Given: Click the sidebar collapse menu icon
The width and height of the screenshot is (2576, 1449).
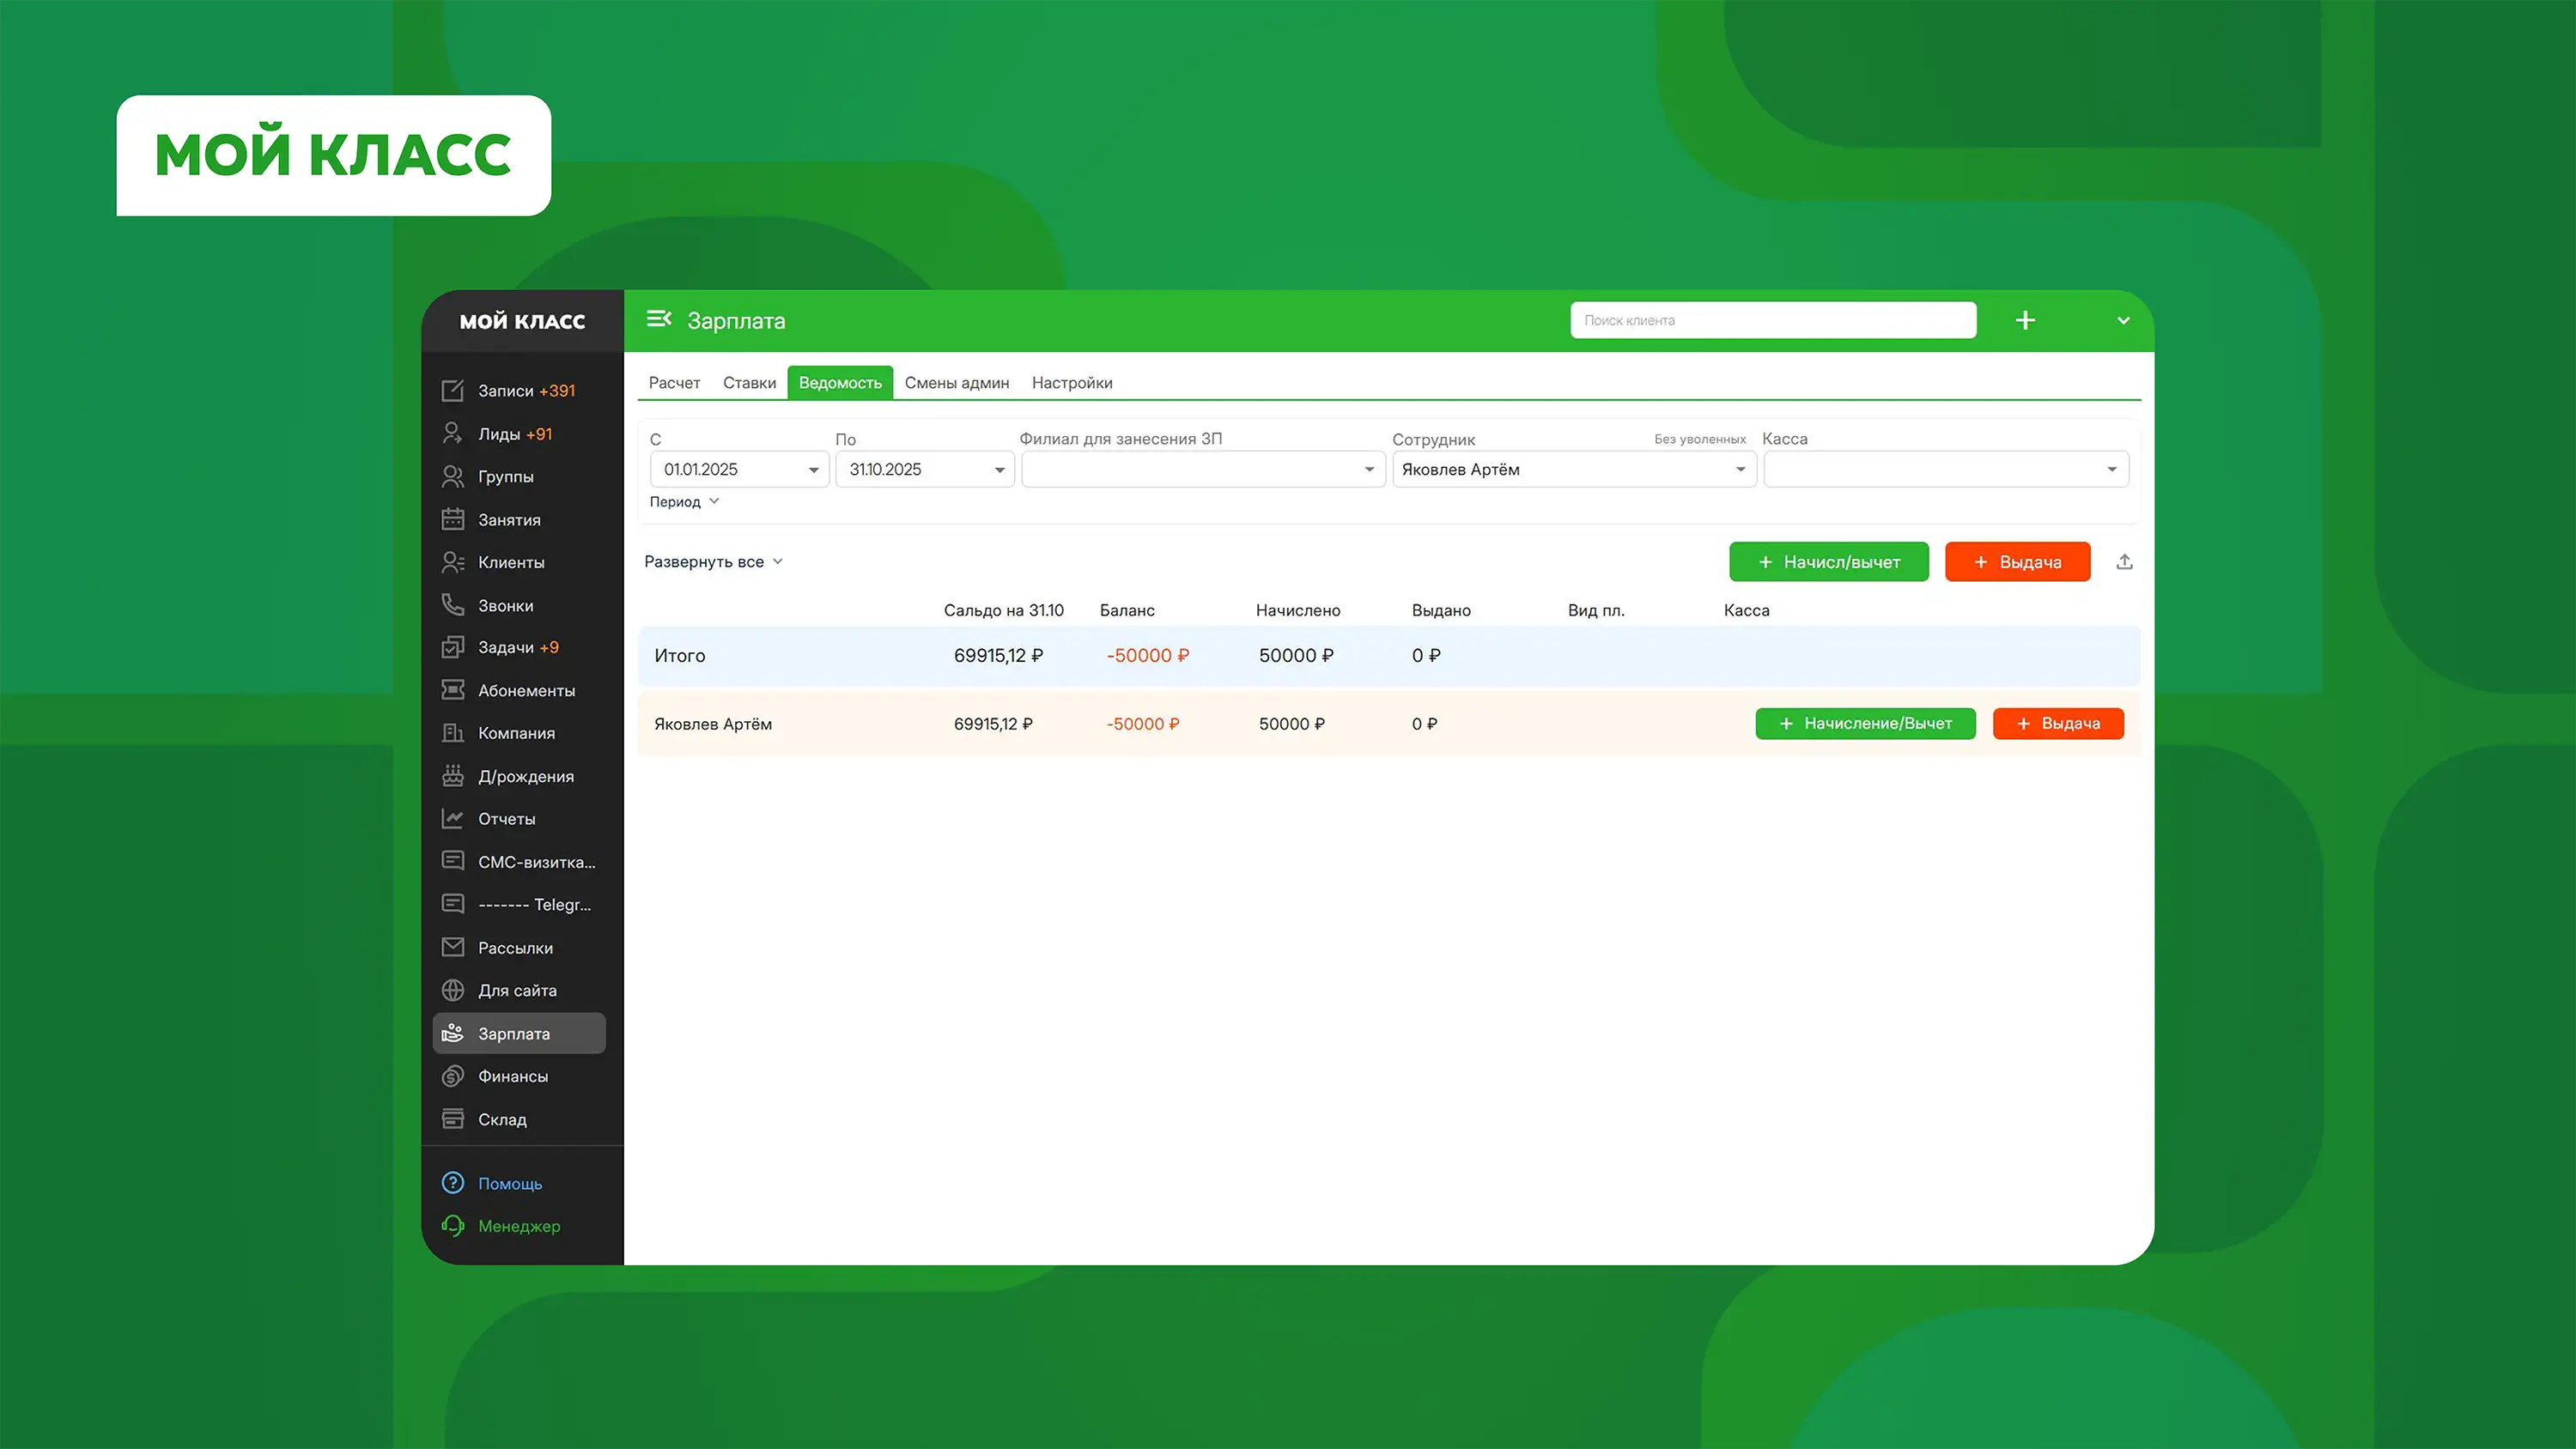Looking at the screenshot, I should click(658, 319).
